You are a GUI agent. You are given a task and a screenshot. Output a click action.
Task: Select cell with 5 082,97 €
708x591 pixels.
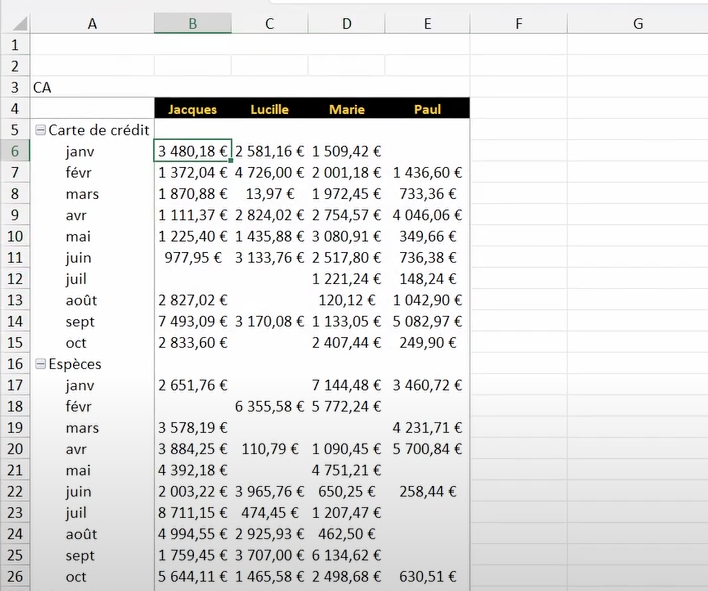coord(427,321)
